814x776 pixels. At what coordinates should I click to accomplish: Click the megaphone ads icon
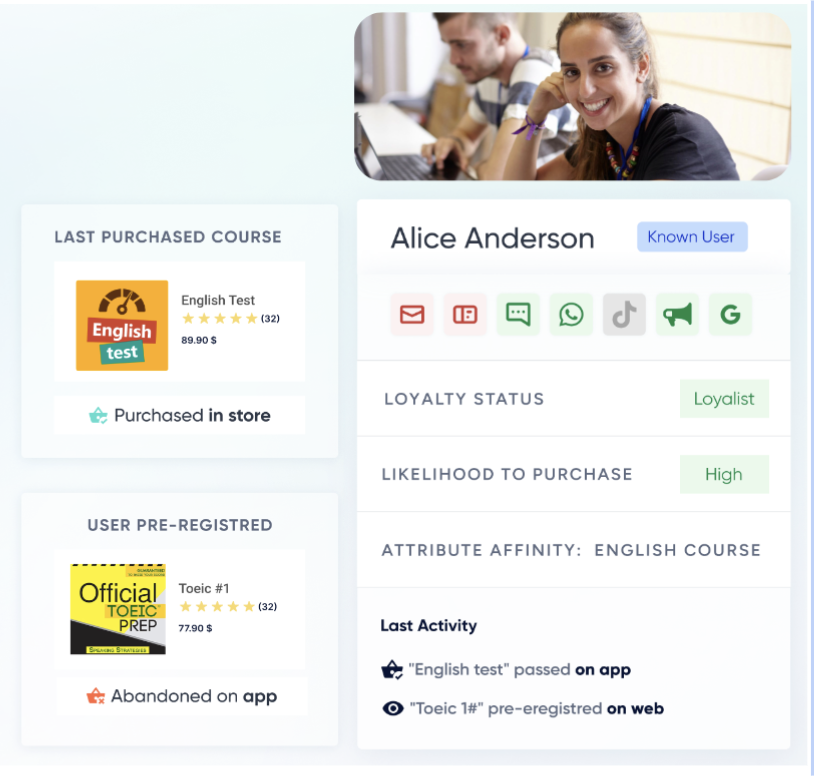tap(677, 315)
